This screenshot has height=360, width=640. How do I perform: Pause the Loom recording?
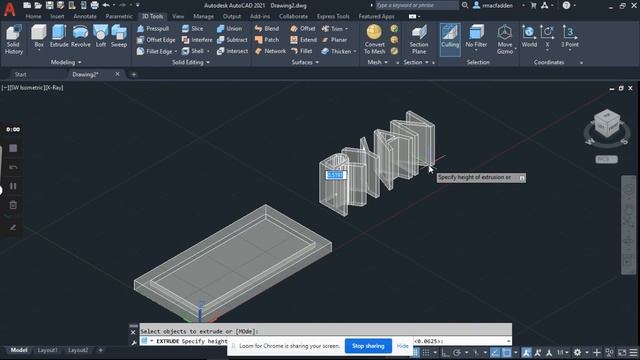pyautogui.click(x=13, y=186)
